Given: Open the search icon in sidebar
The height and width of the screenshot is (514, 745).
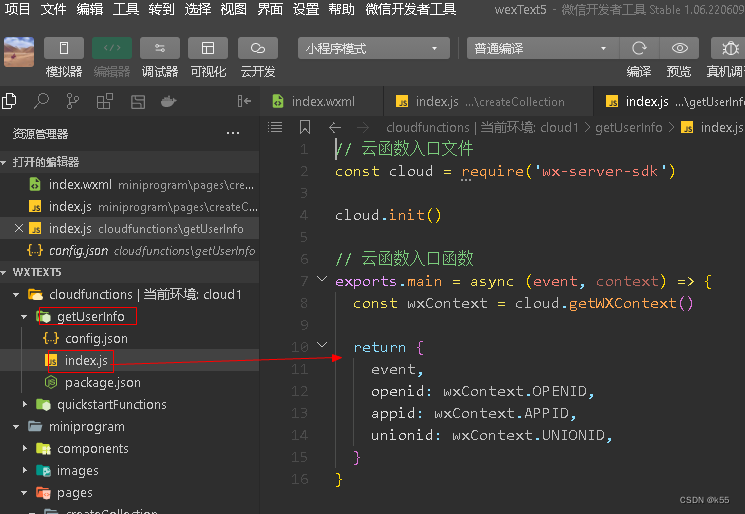Looking at the screenshot, I should 41,101.
